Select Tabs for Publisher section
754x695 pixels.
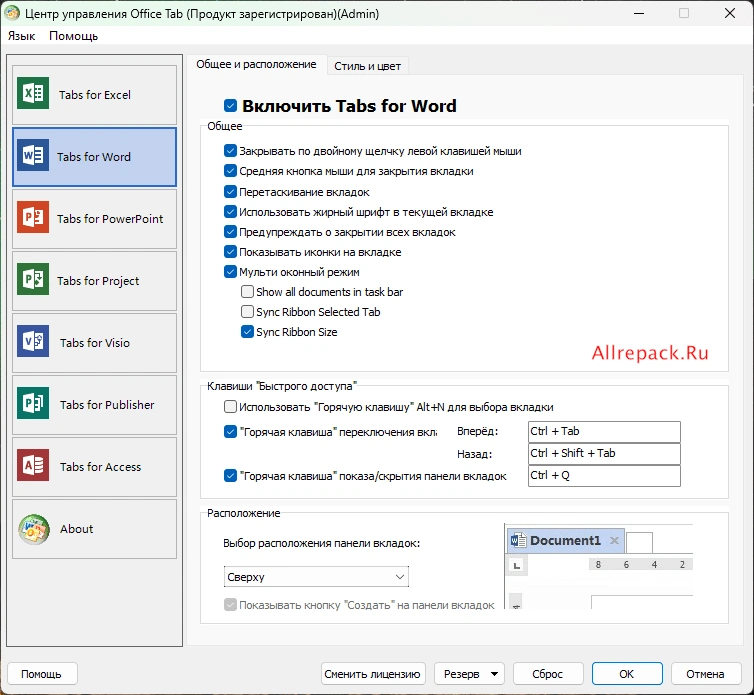pyautogui.click(x=94, y=405)
